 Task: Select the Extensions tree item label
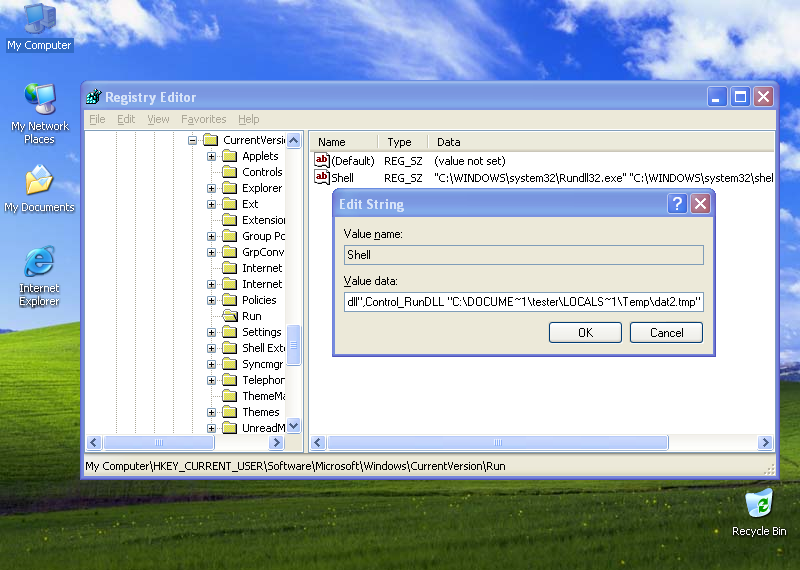click(263, 220)
